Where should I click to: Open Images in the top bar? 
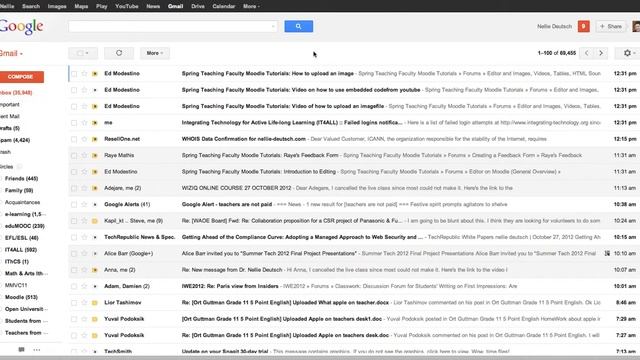point(57,6)
